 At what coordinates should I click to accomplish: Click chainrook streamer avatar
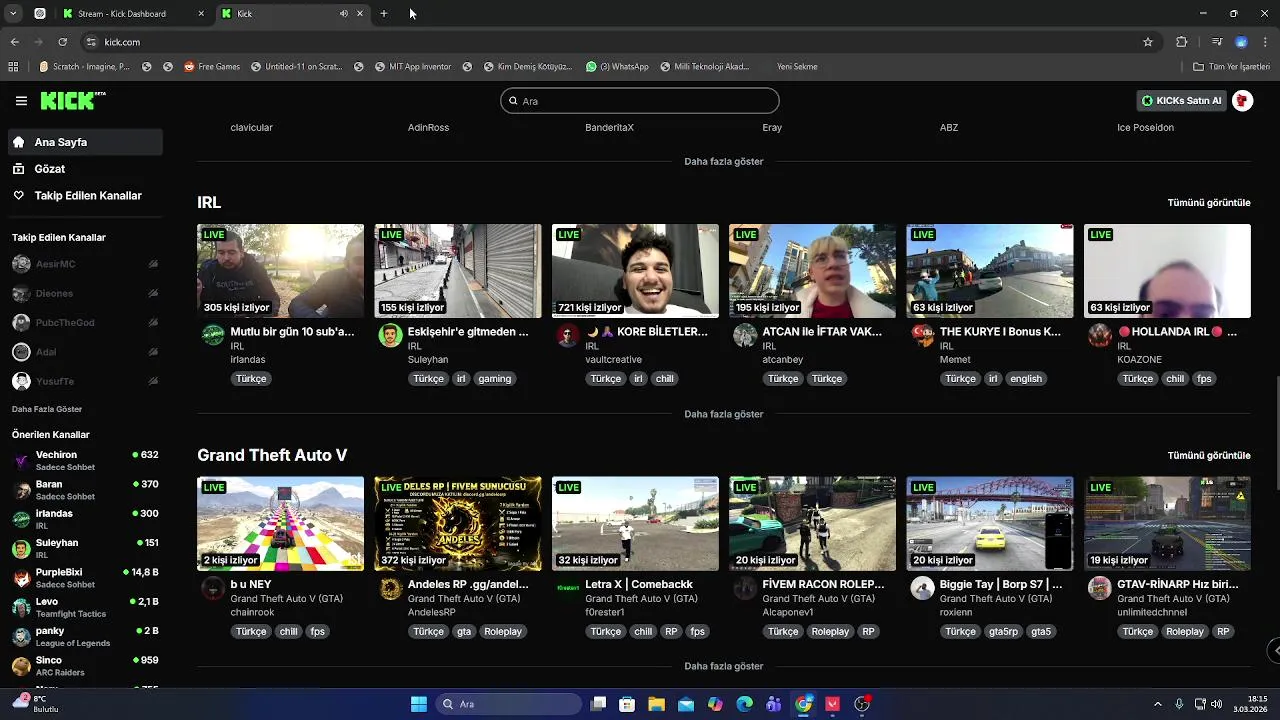213,588
